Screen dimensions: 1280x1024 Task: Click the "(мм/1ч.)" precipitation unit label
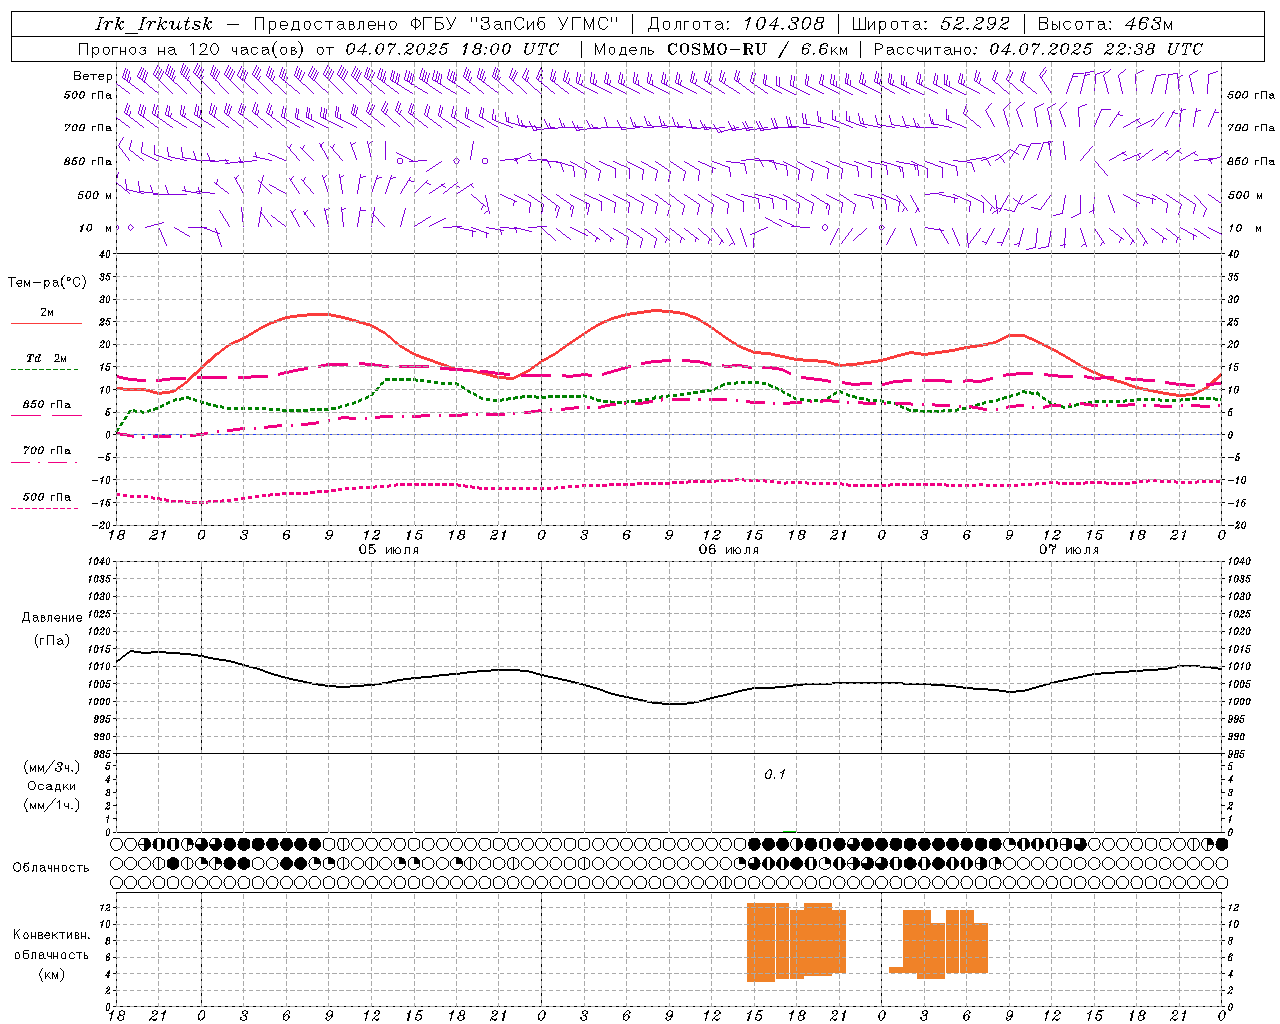tap(52, 805)
